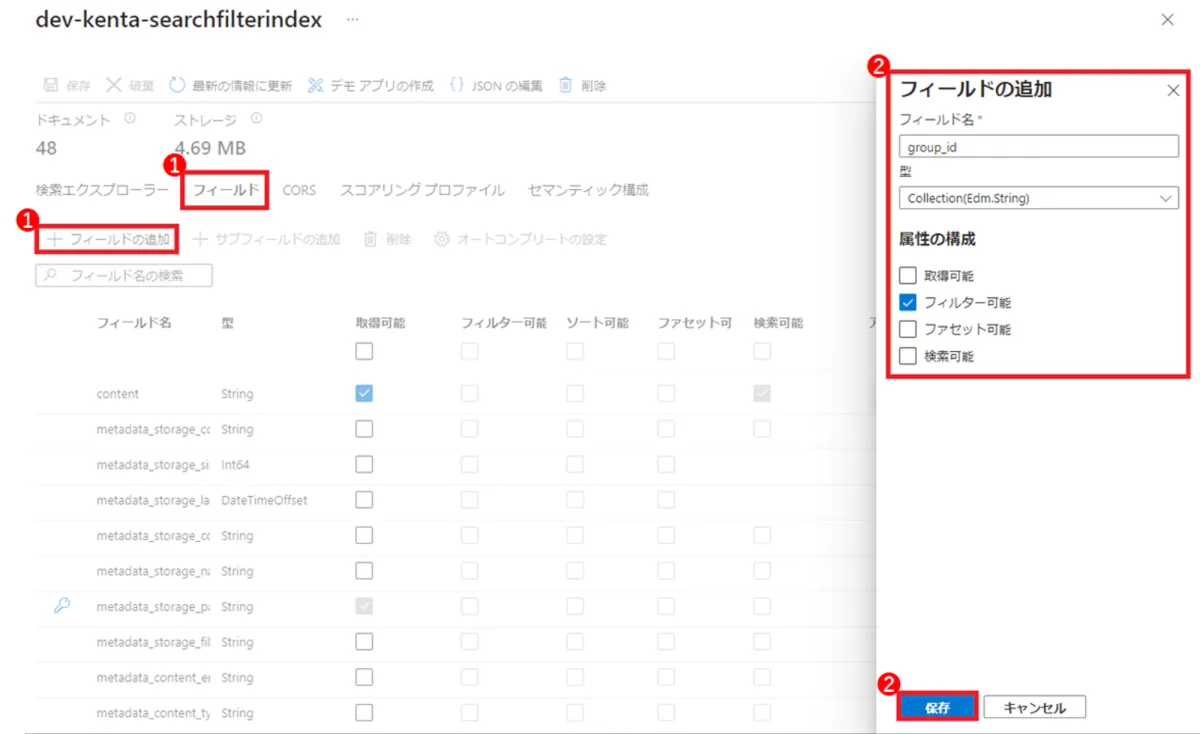The width and height of the screenshot is (1200, 734).
Task: Click the info icon next to ストレージ
Action: pos(257,119)
